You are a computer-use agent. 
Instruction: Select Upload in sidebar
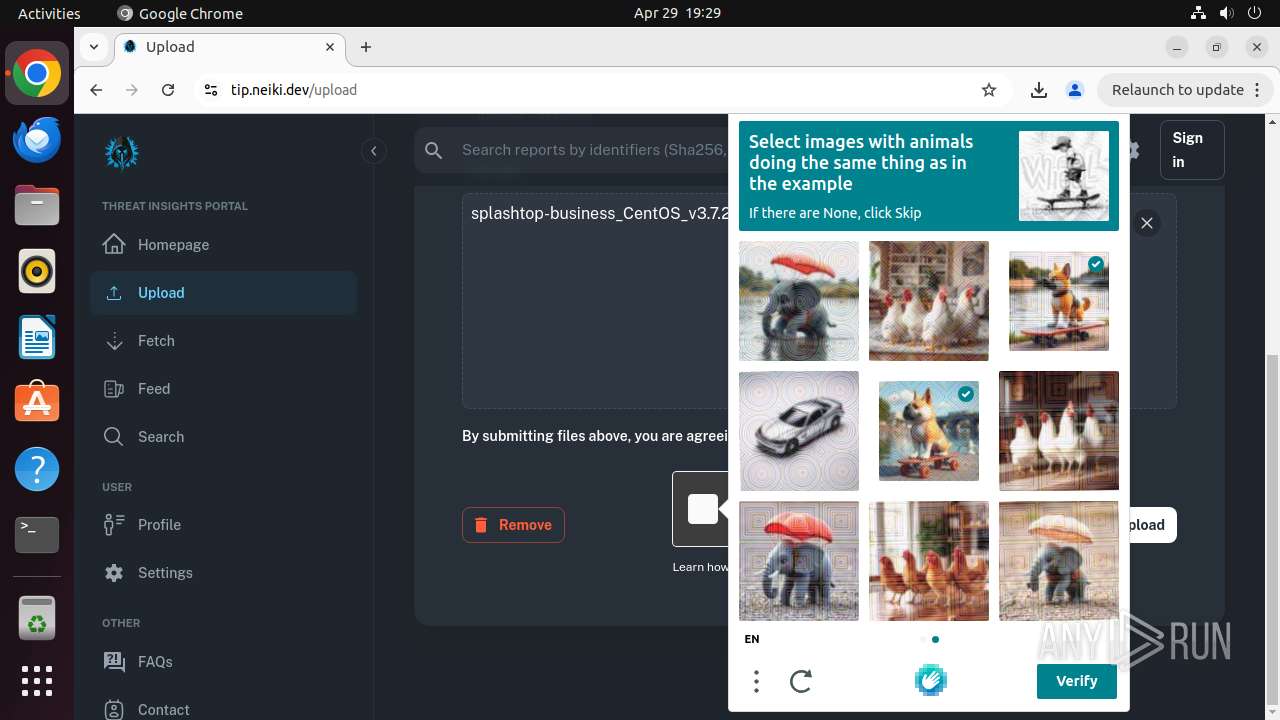click(223, 293)
